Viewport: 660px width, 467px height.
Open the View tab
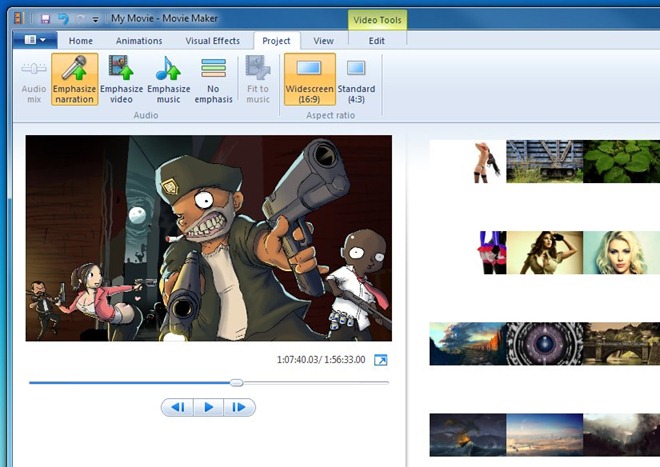[x=323, y=41]
